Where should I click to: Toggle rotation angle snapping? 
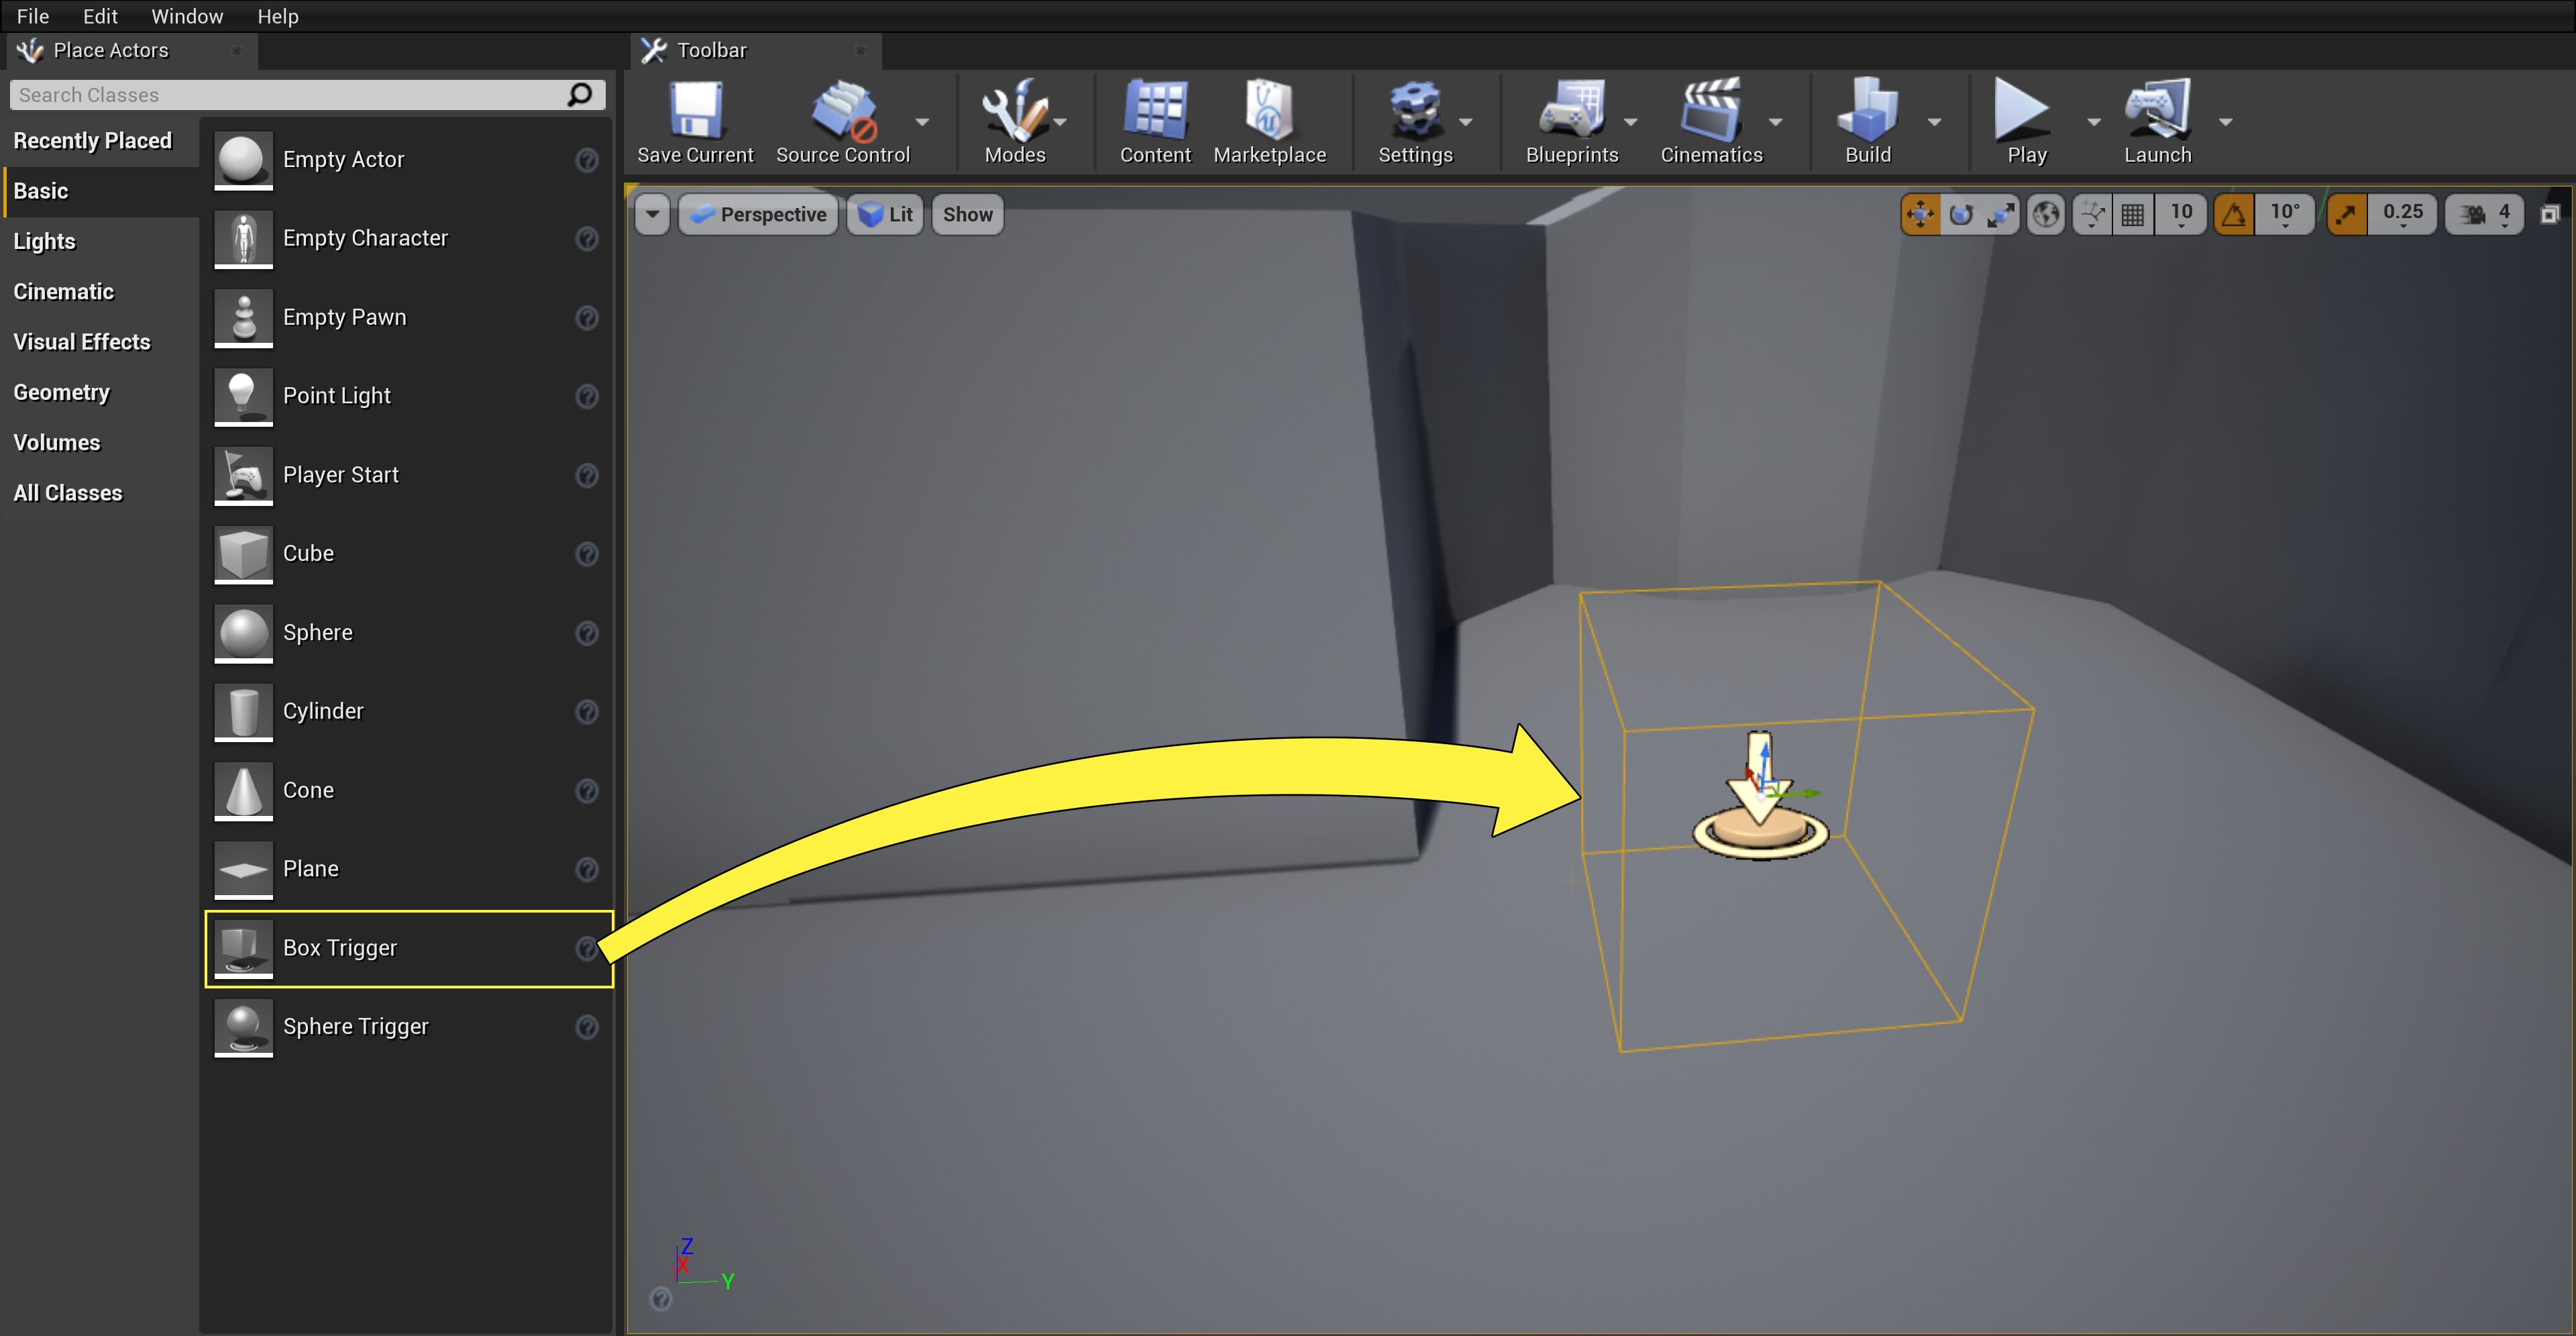click(2234, 214)
